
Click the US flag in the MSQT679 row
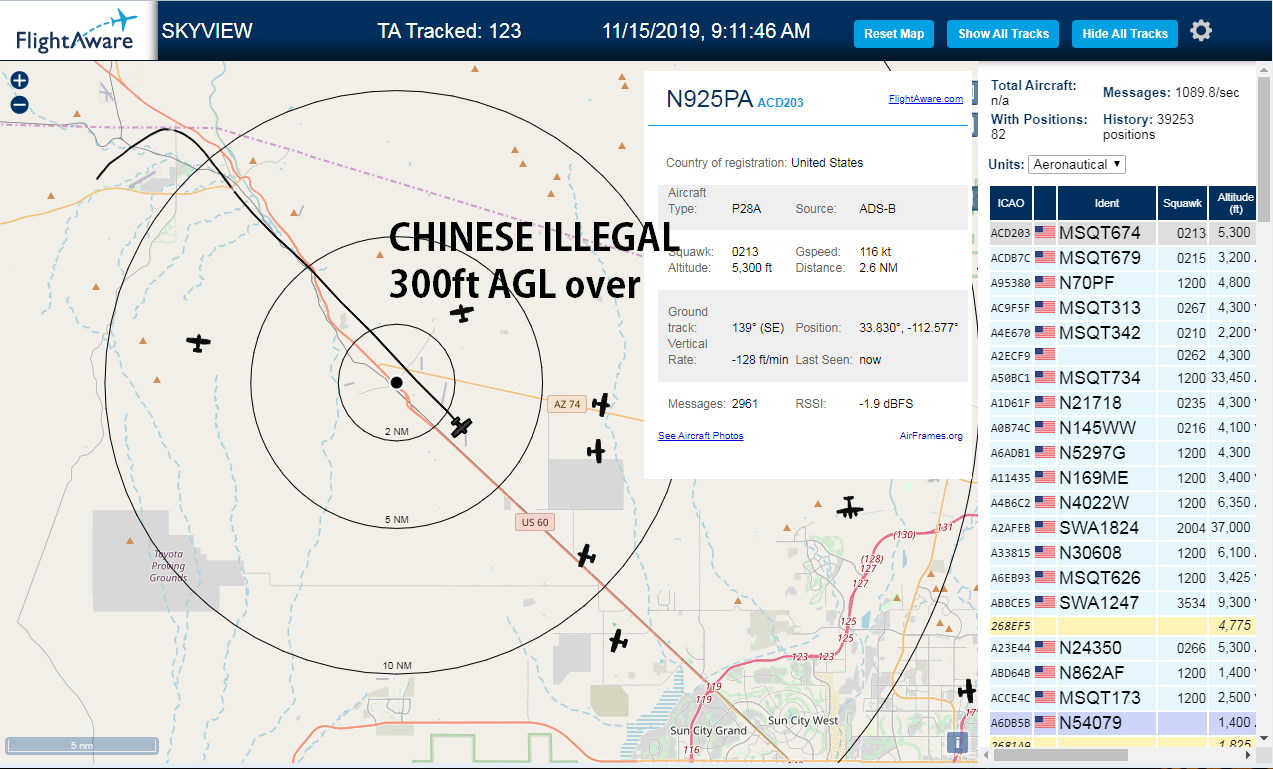coord(1045,257)
